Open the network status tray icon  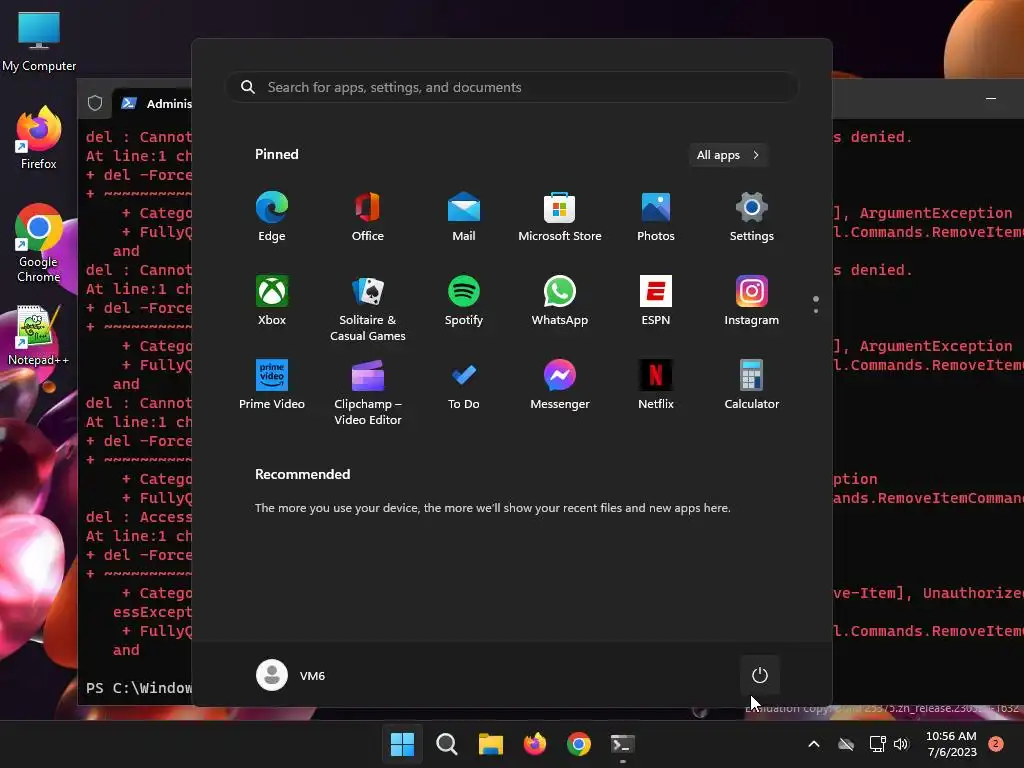[x=877, y=744]
